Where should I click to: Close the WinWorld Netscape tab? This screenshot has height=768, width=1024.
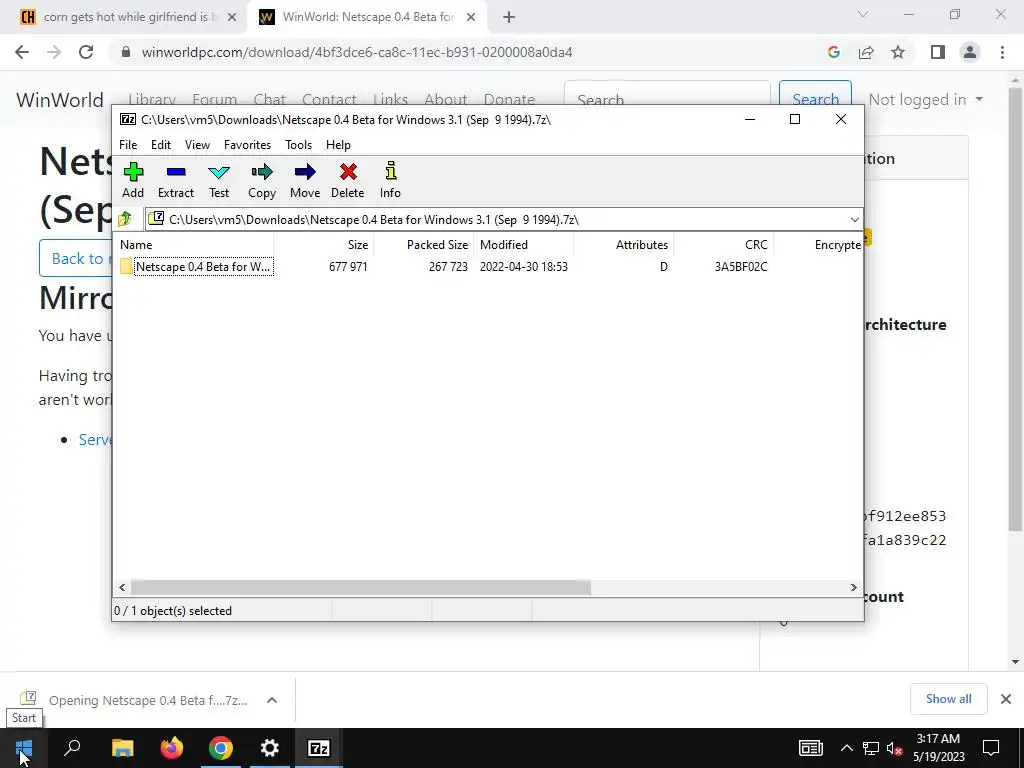[x=471, y=18]
